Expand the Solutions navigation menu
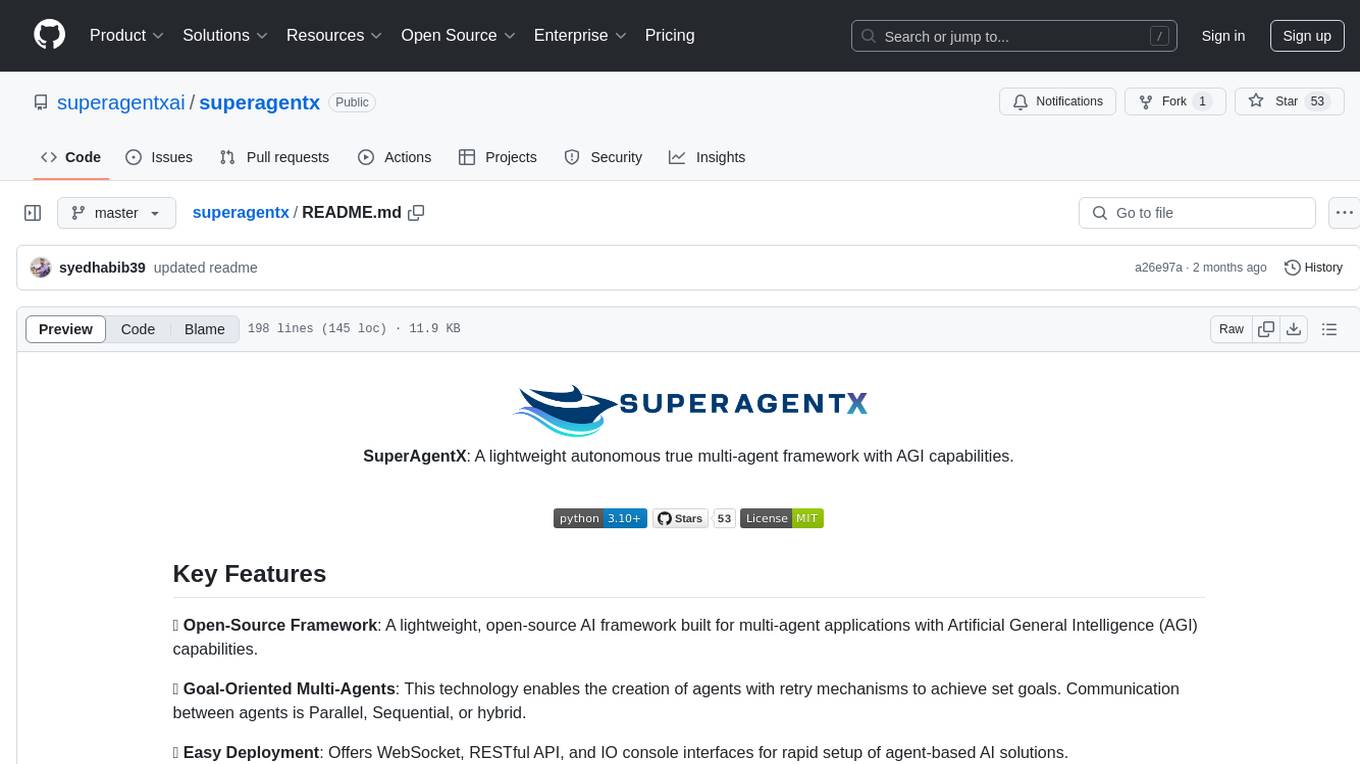The image size is (1360, 764). 225,35
